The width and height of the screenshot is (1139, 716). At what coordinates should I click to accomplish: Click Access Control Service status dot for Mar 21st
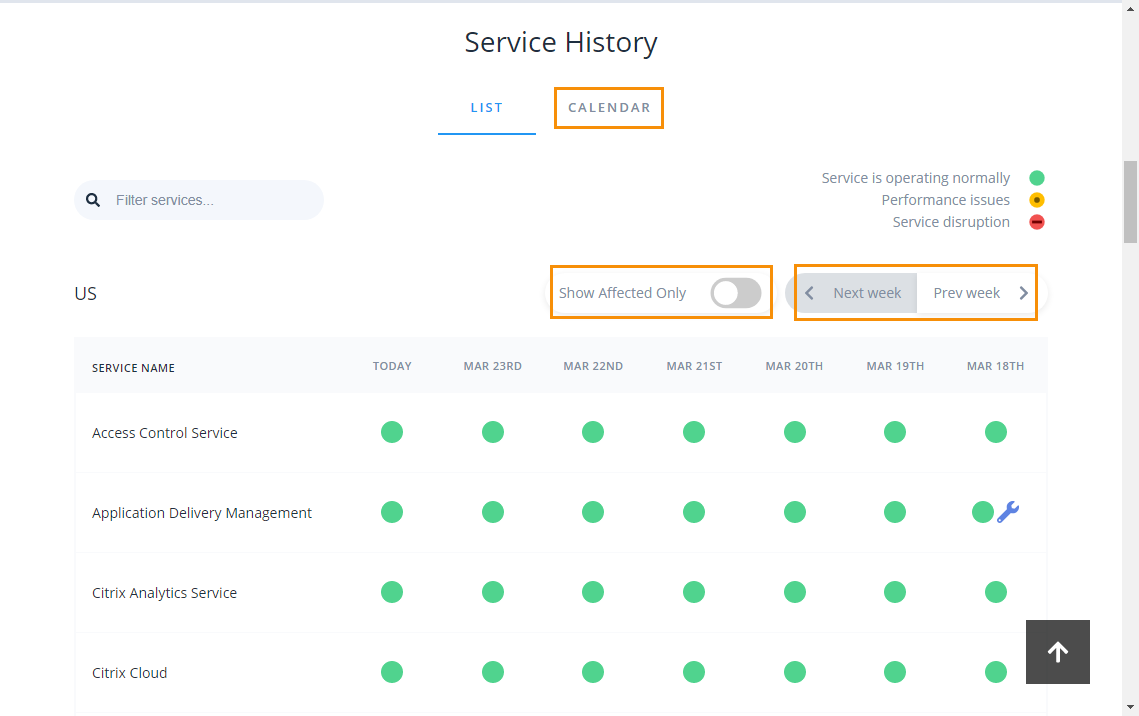694,432
